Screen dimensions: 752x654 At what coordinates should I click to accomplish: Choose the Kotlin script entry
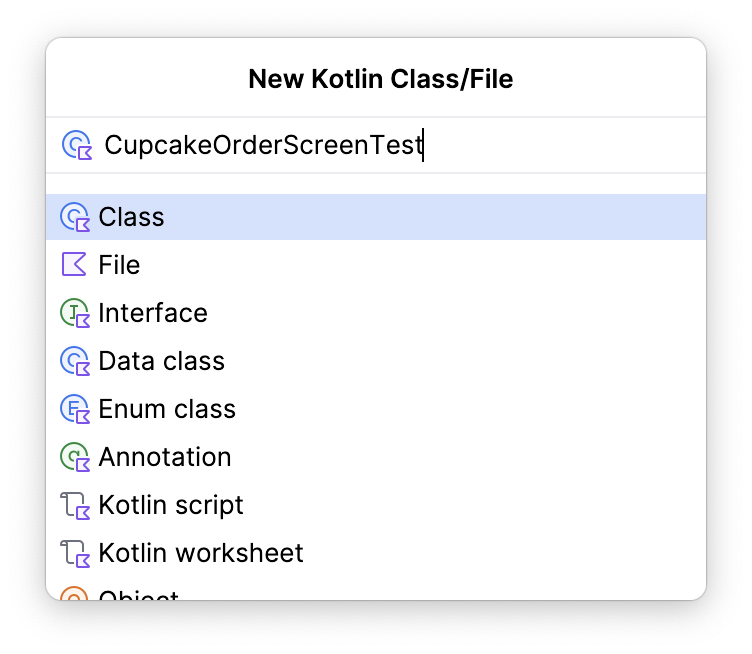coord(171,505)
